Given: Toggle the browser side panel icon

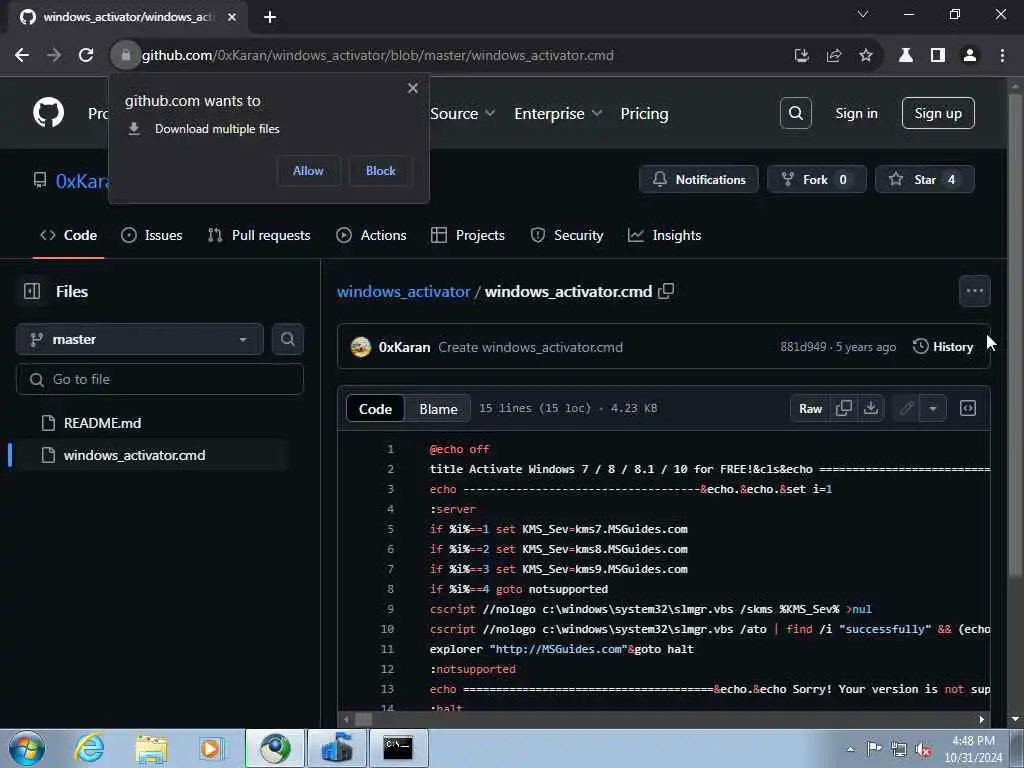Looking at the screenshot, I should 938,56.
